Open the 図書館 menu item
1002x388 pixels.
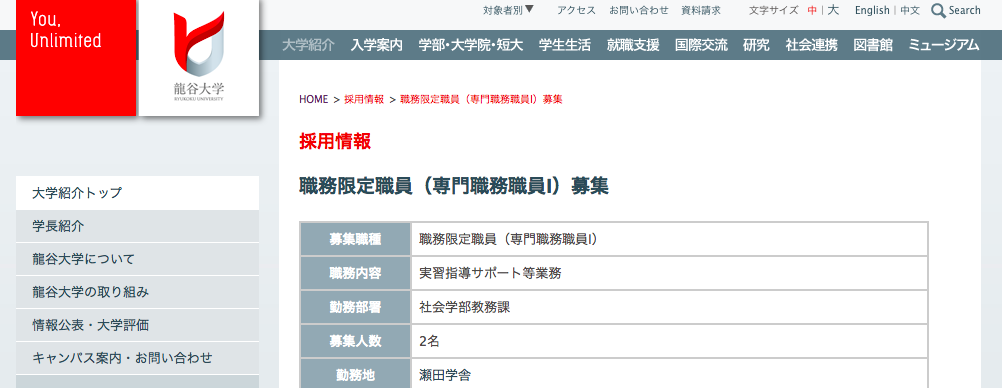[x=873, y=45]
